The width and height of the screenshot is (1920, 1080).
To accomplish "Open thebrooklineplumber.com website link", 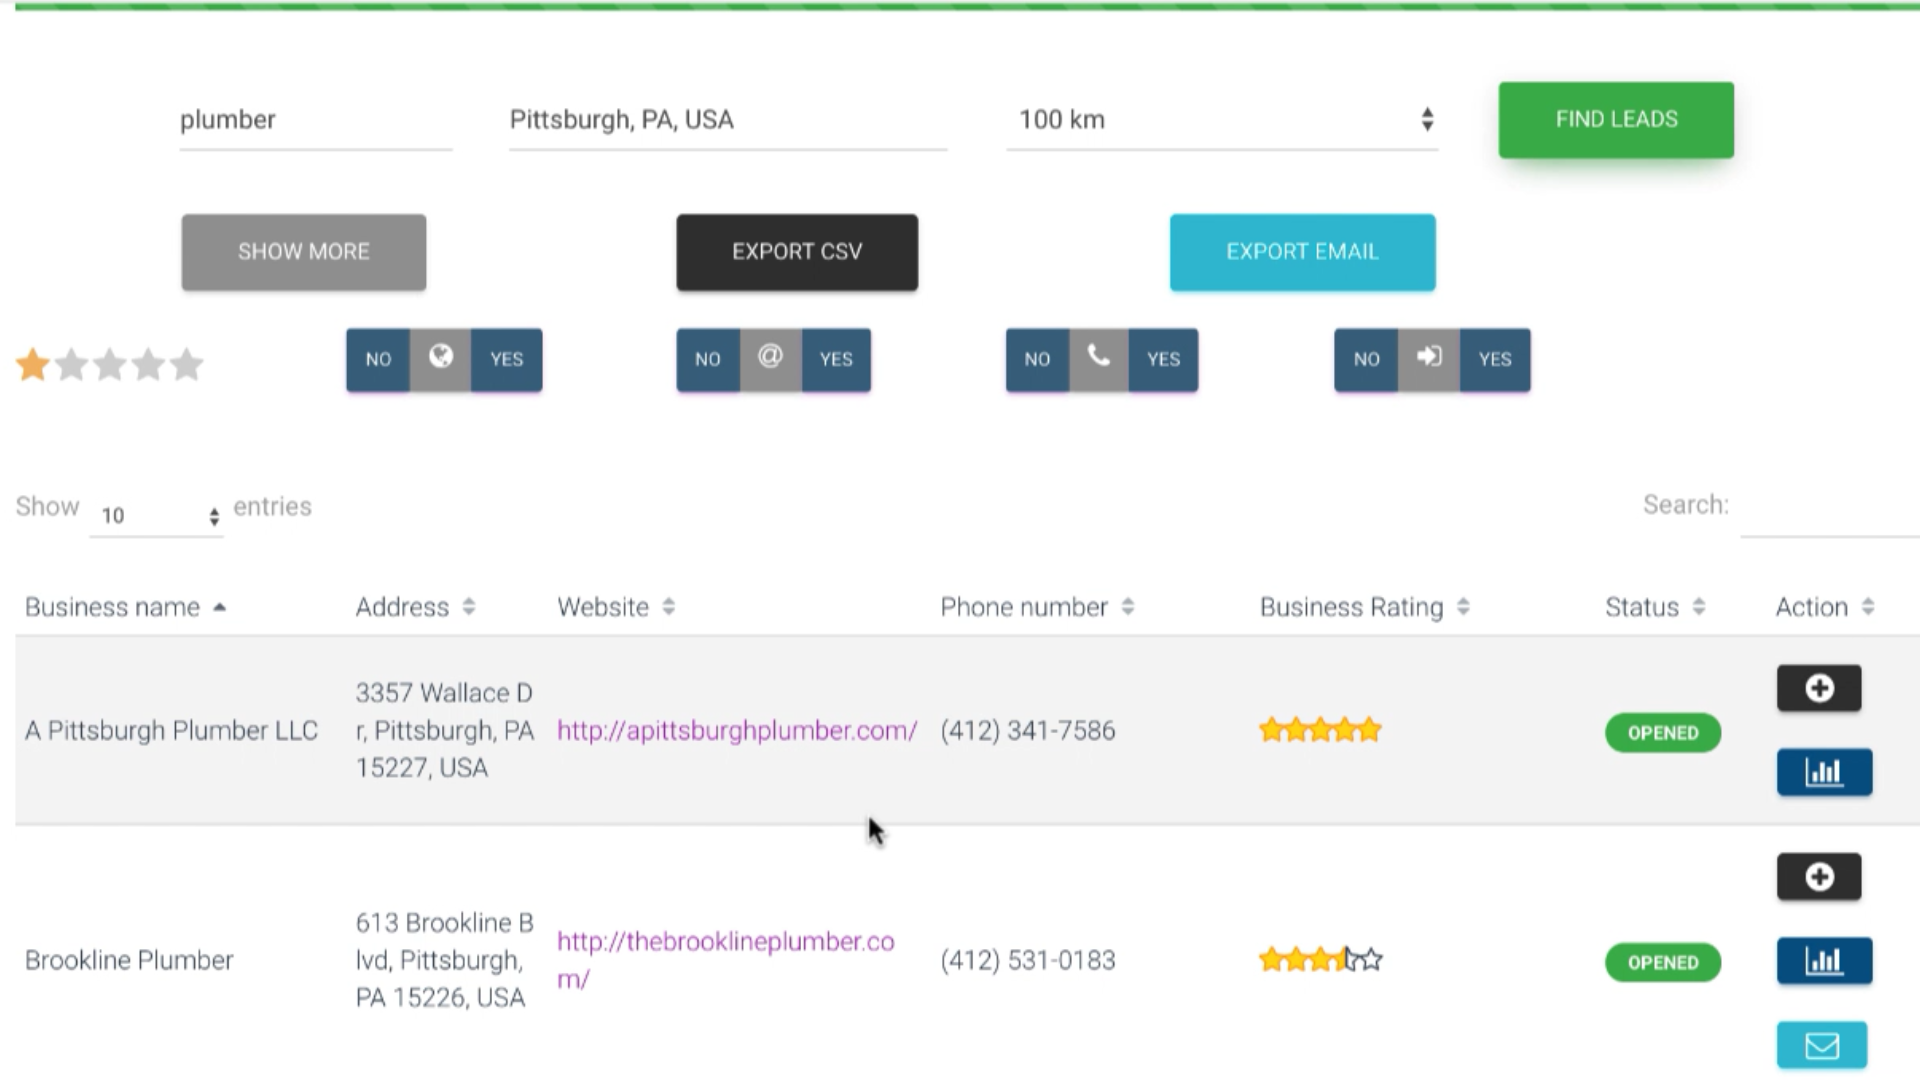I will pyautogui.click(x=726, y=960).
